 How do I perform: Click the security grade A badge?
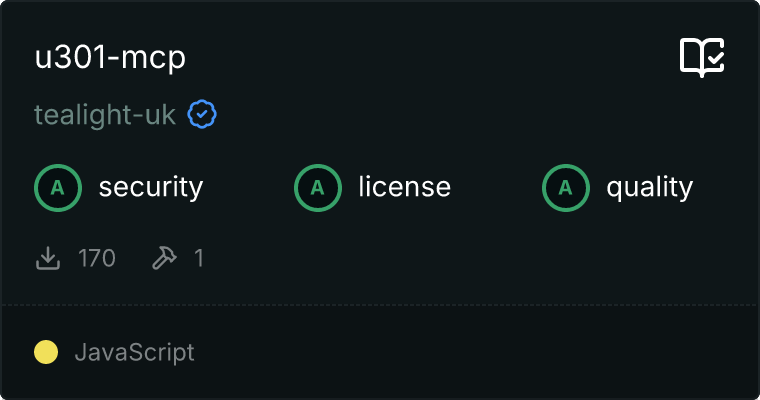(x=58, y=187)
